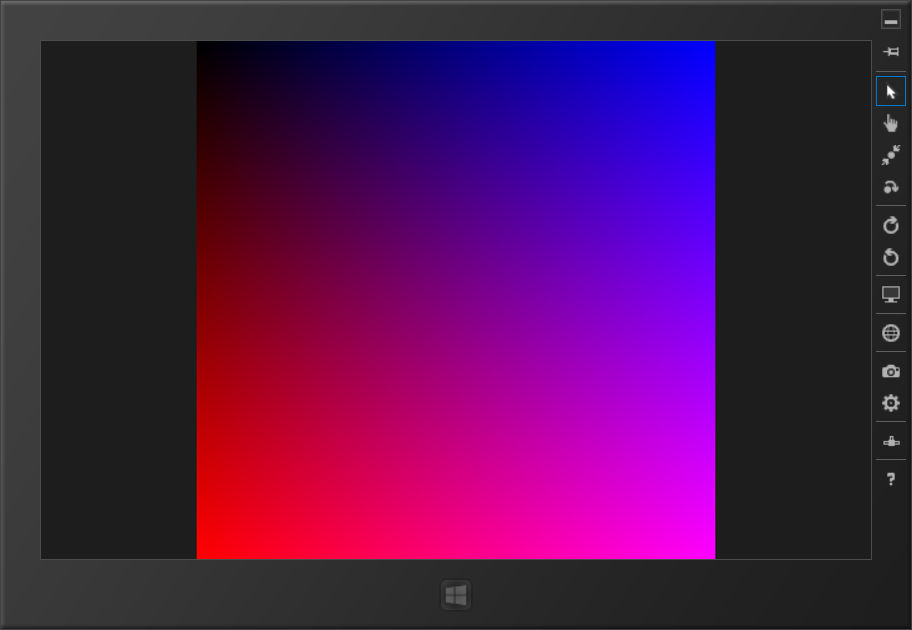This screenshot has height=630, width=912.
Task: Click the gradient image on the simulator screen
Action: tap(456, 300)
